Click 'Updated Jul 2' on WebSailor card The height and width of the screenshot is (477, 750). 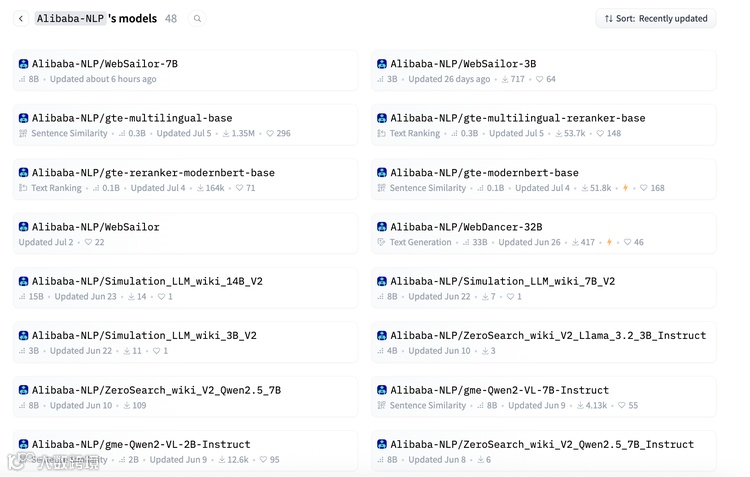[x=46, y=242]
